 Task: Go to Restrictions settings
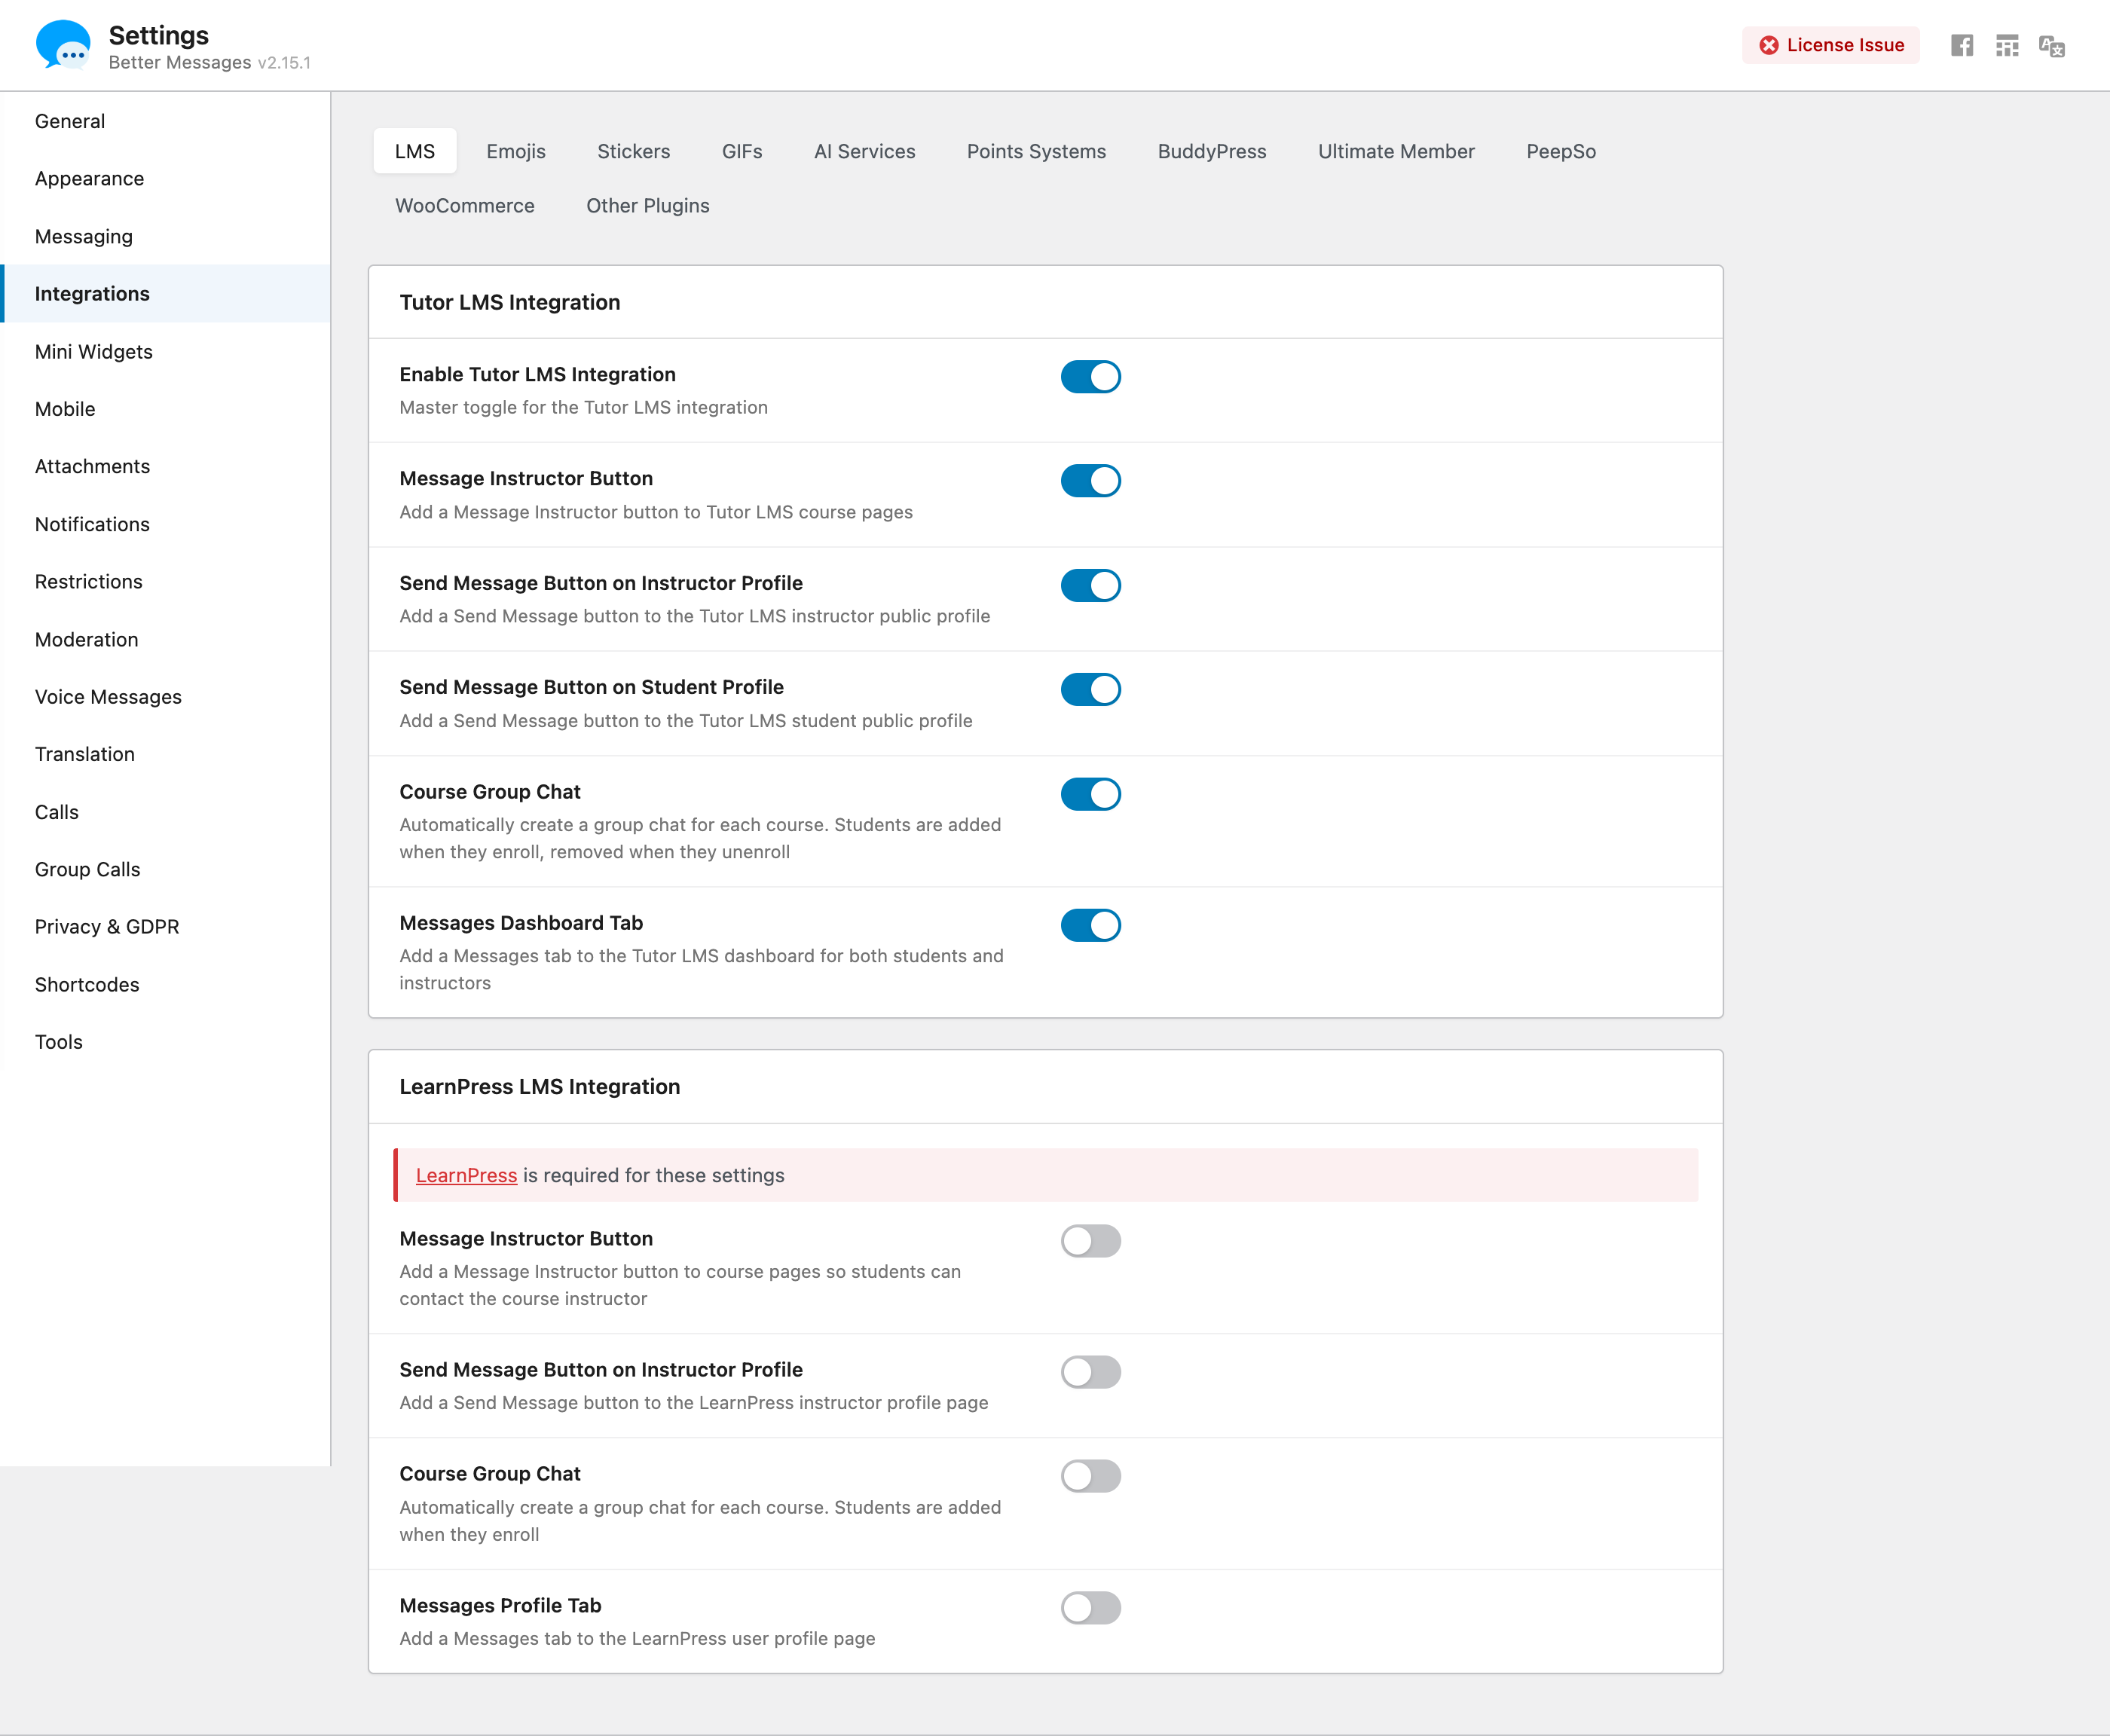(165, 582)
